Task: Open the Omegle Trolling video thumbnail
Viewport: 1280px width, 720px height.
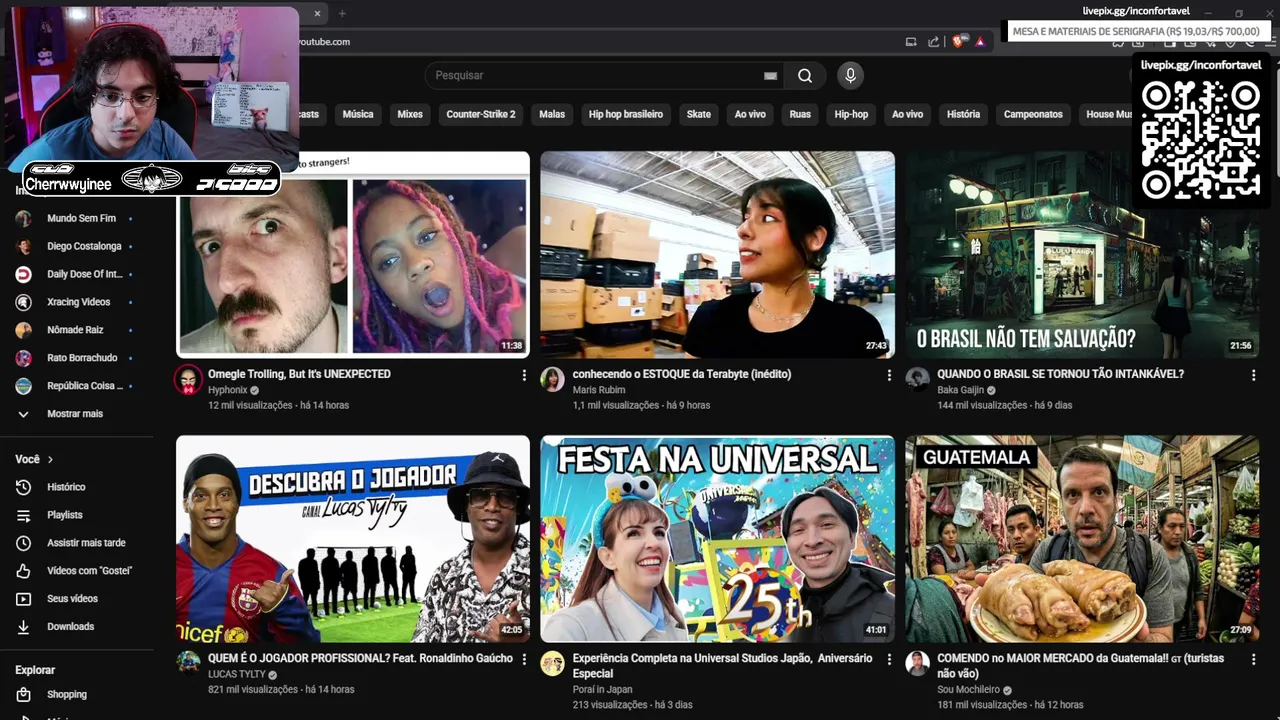Action: pos(353,254)
